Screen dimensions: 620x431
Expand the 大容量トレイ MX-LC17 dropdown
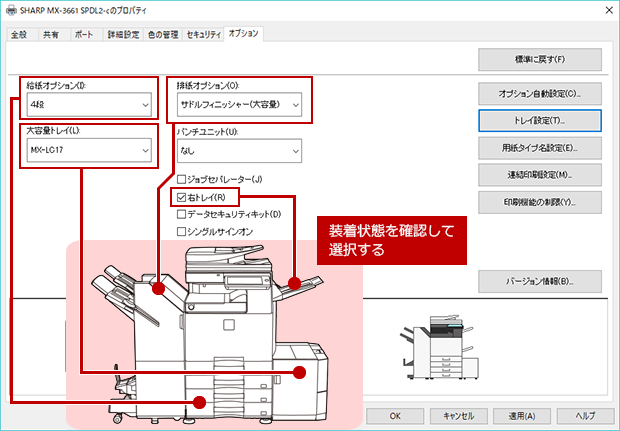pyautogui.click(x=89, y=150)
